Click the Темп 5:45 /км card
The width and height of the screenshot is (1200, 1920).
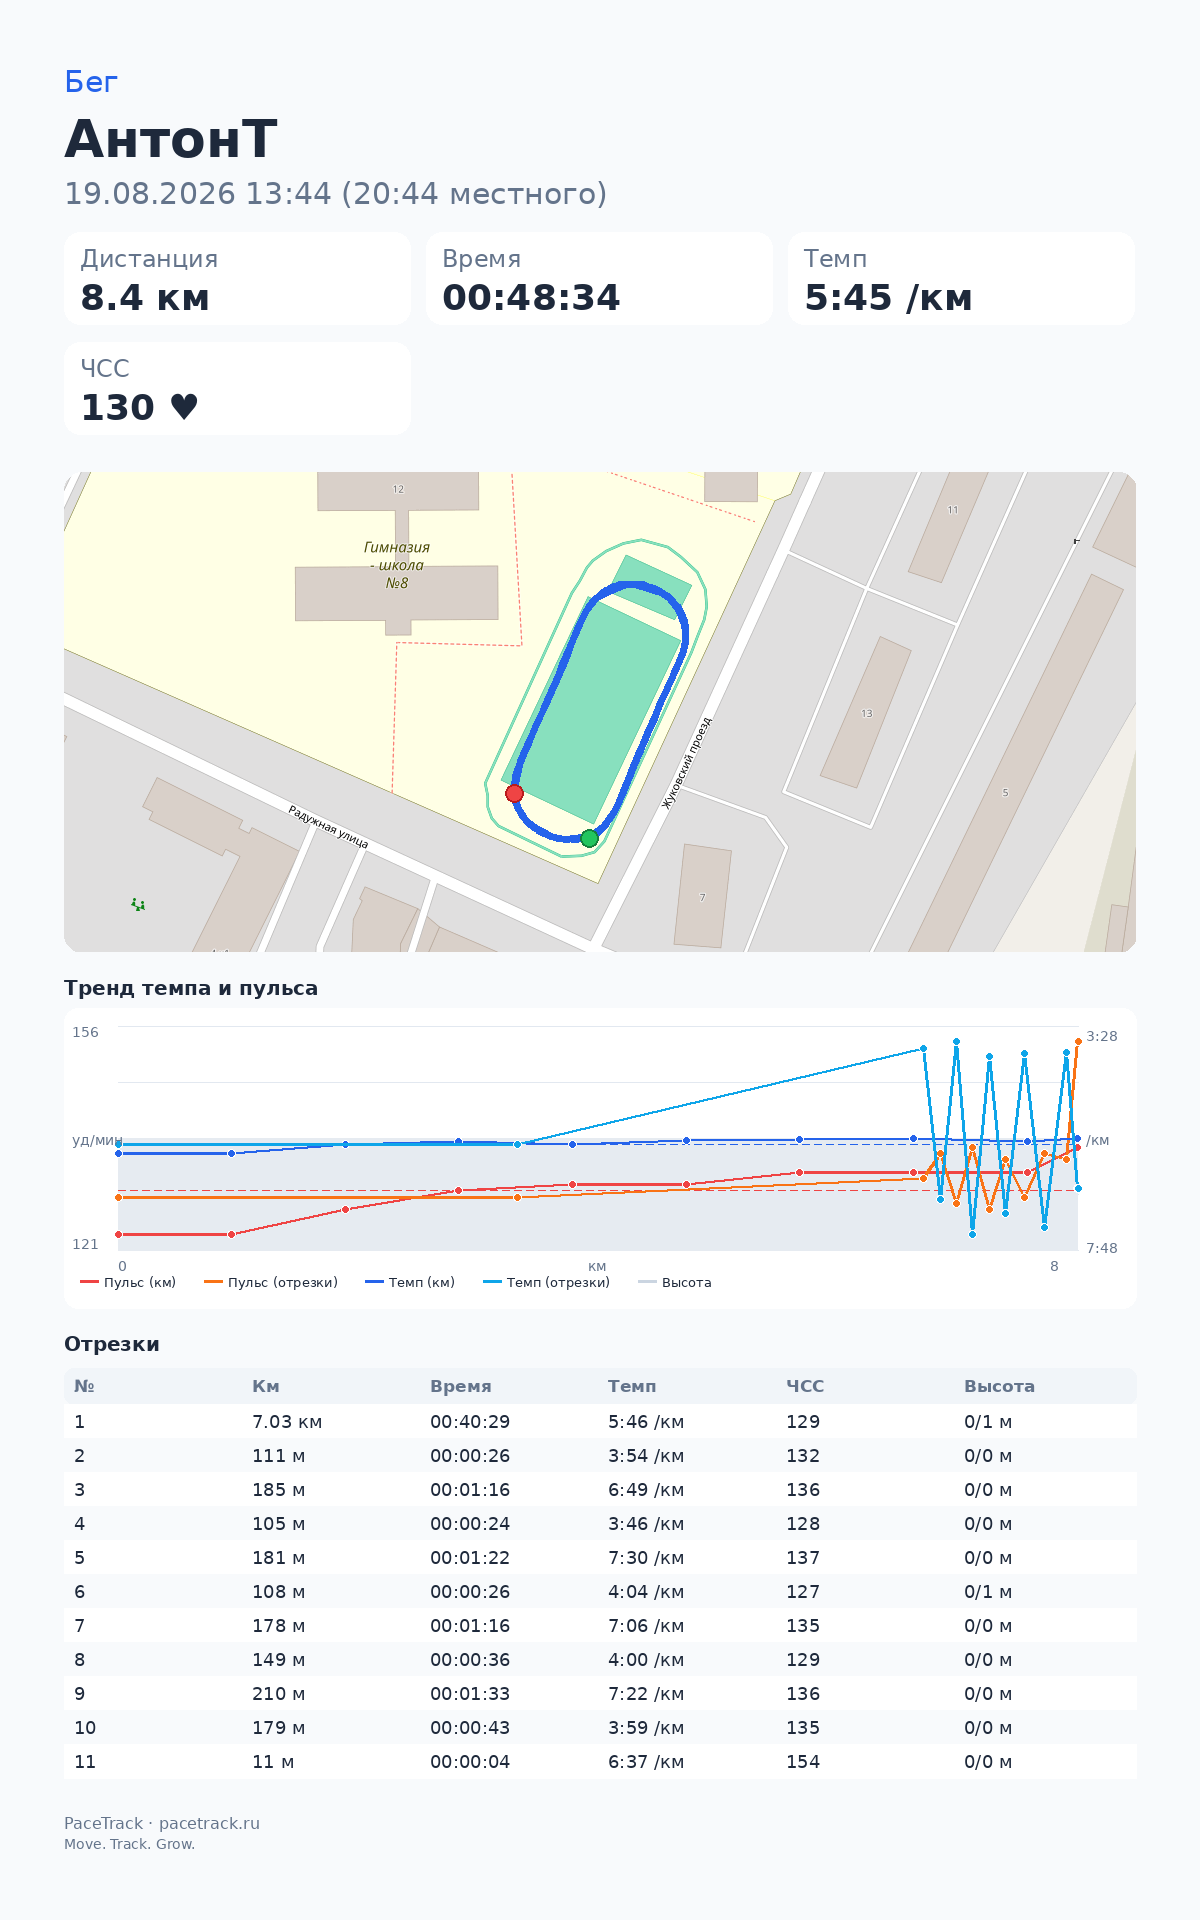coord(961,278)
